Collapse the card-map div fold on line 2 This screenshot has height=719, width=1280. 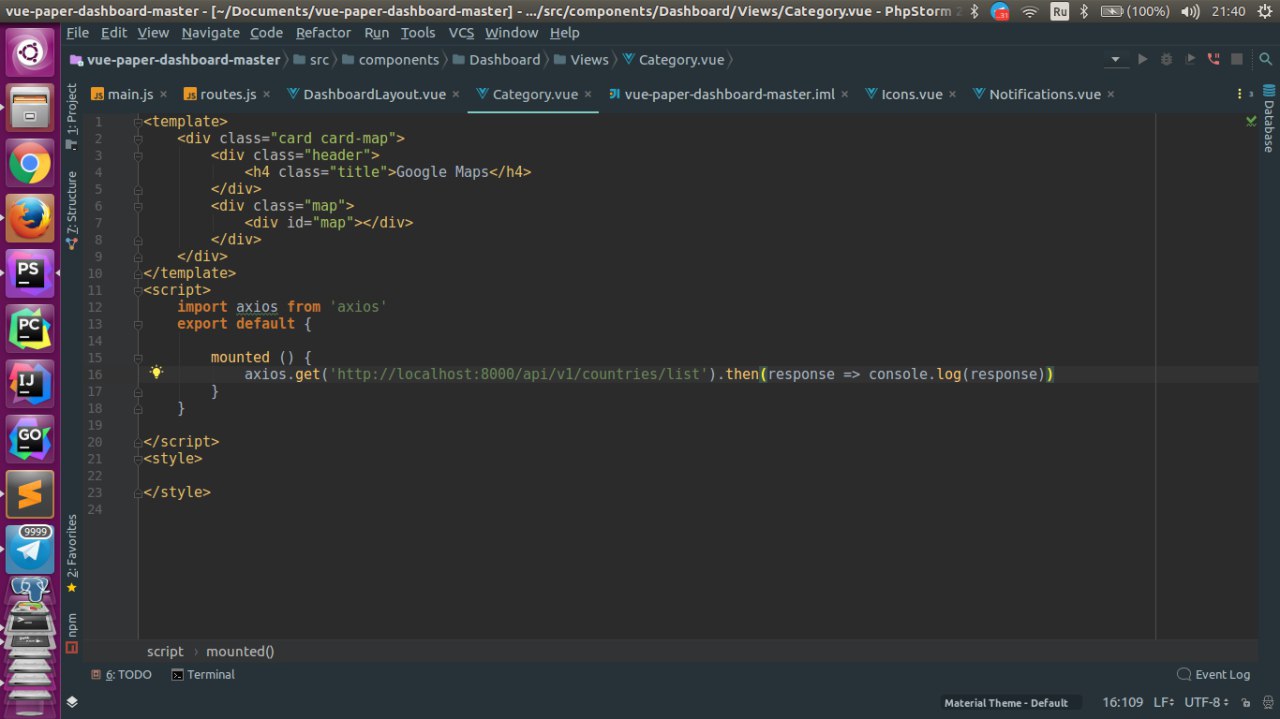[138, 138]
